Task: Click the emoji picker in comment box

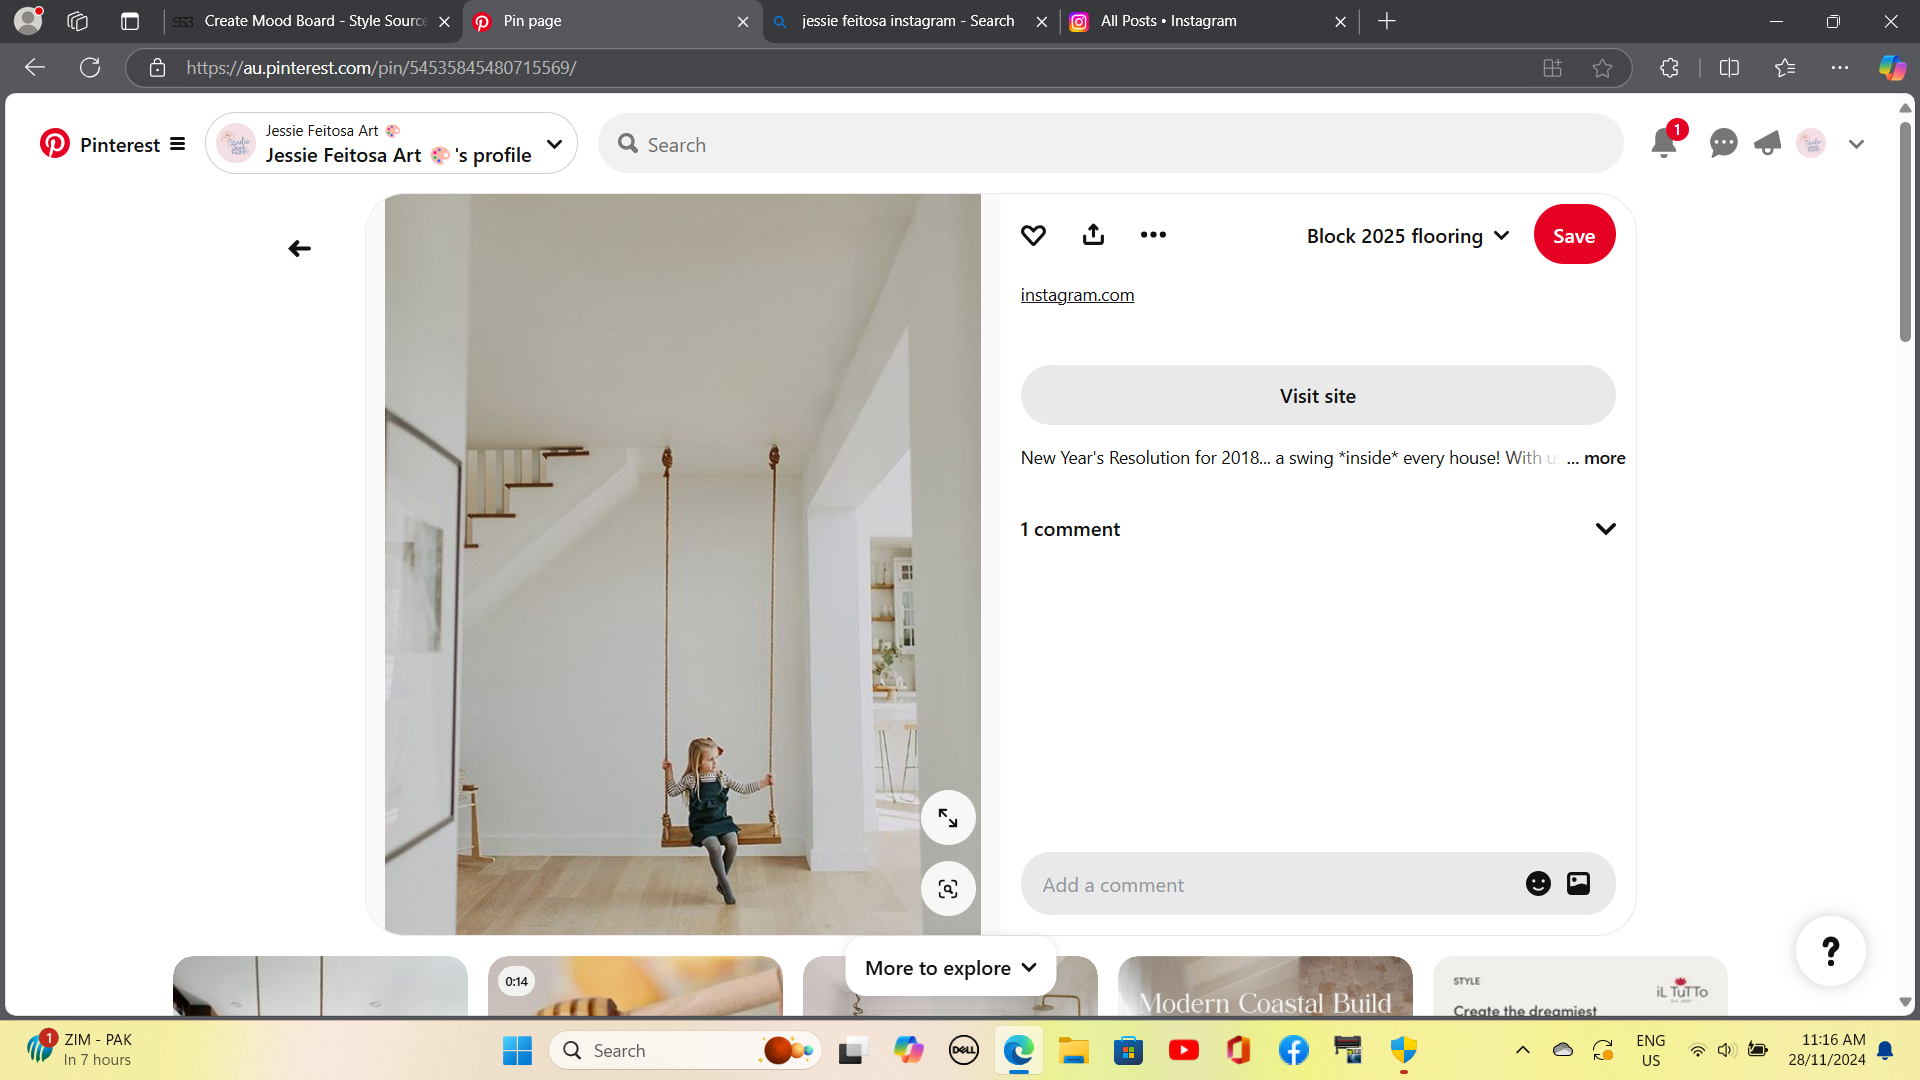Action: pos(1538,884)
